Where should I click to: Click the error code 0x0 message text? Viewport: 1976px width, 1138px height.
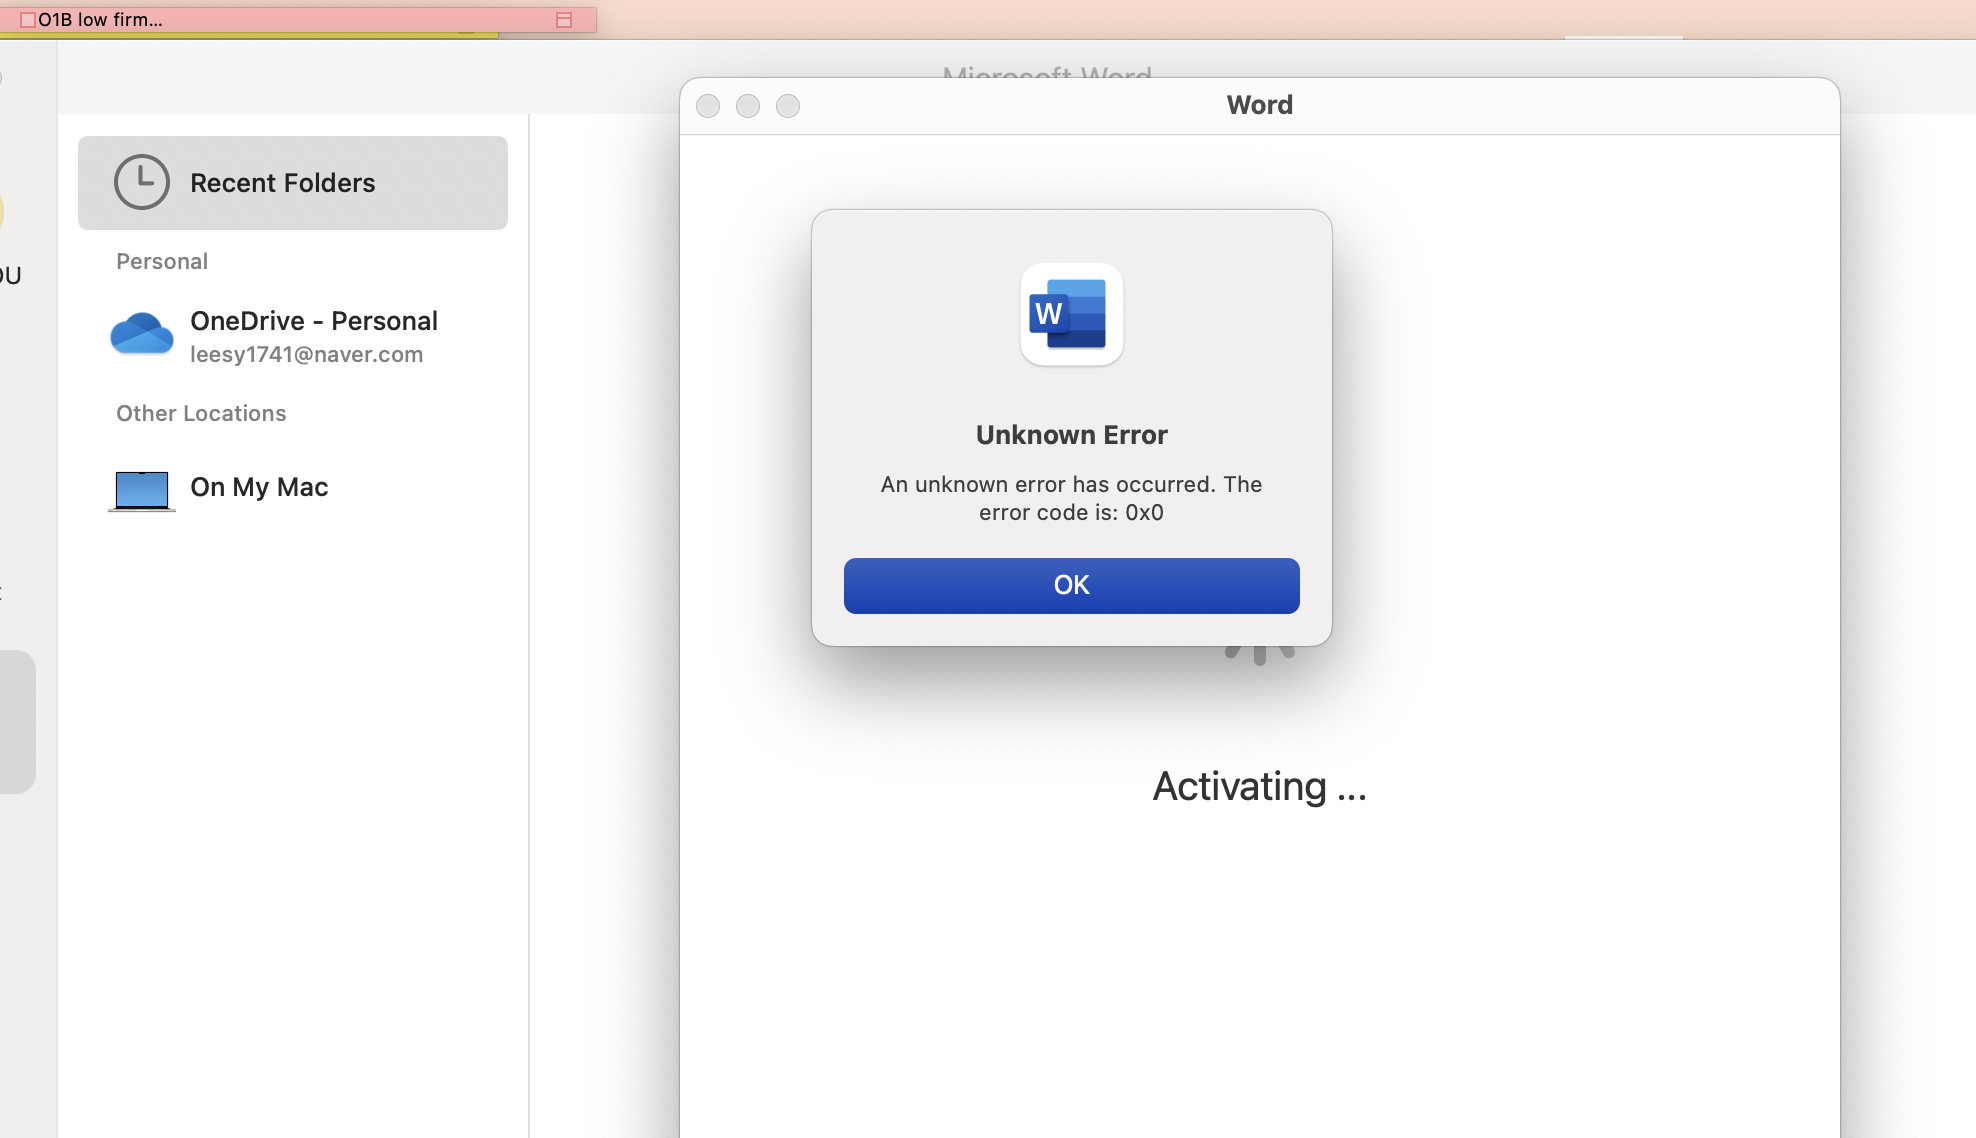point(1071,498)
